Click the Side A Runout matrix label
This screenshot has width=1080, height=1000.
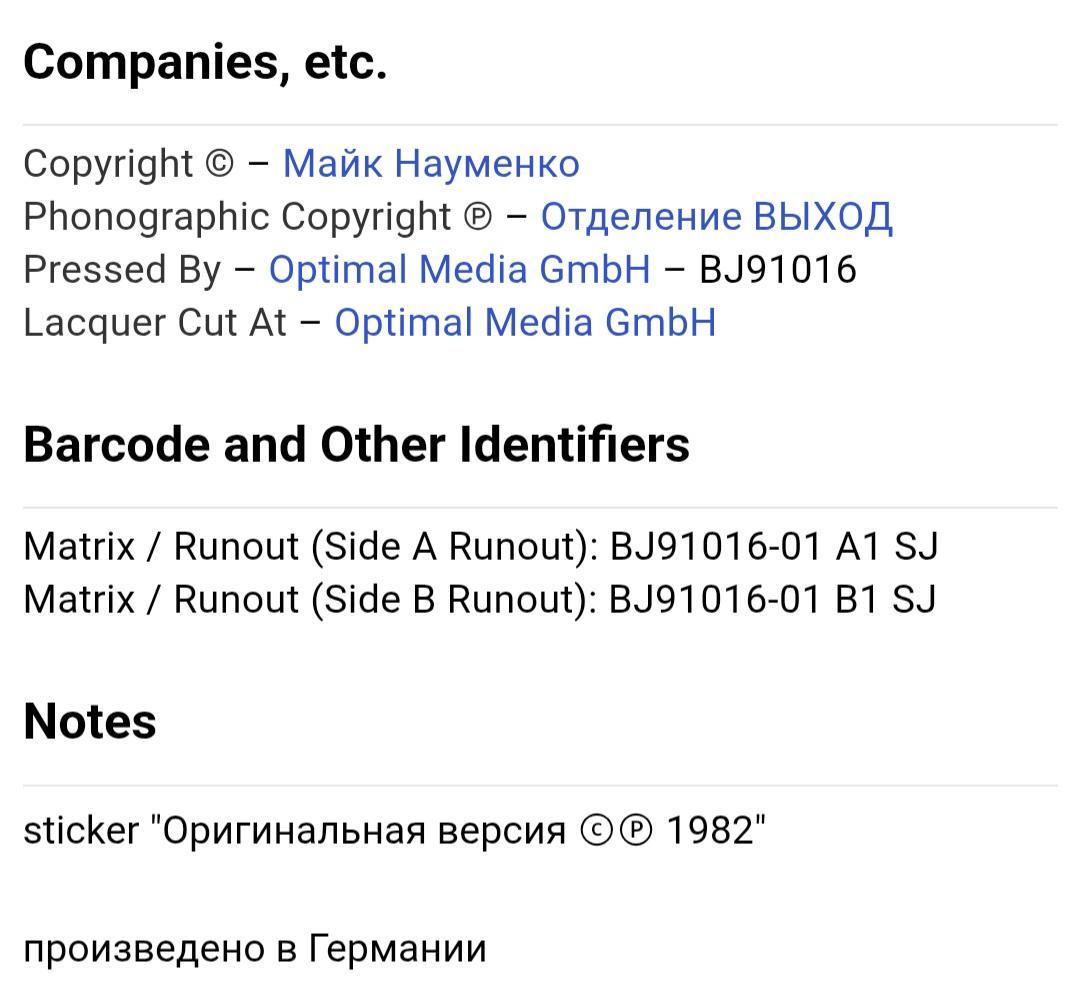[311, 547]
